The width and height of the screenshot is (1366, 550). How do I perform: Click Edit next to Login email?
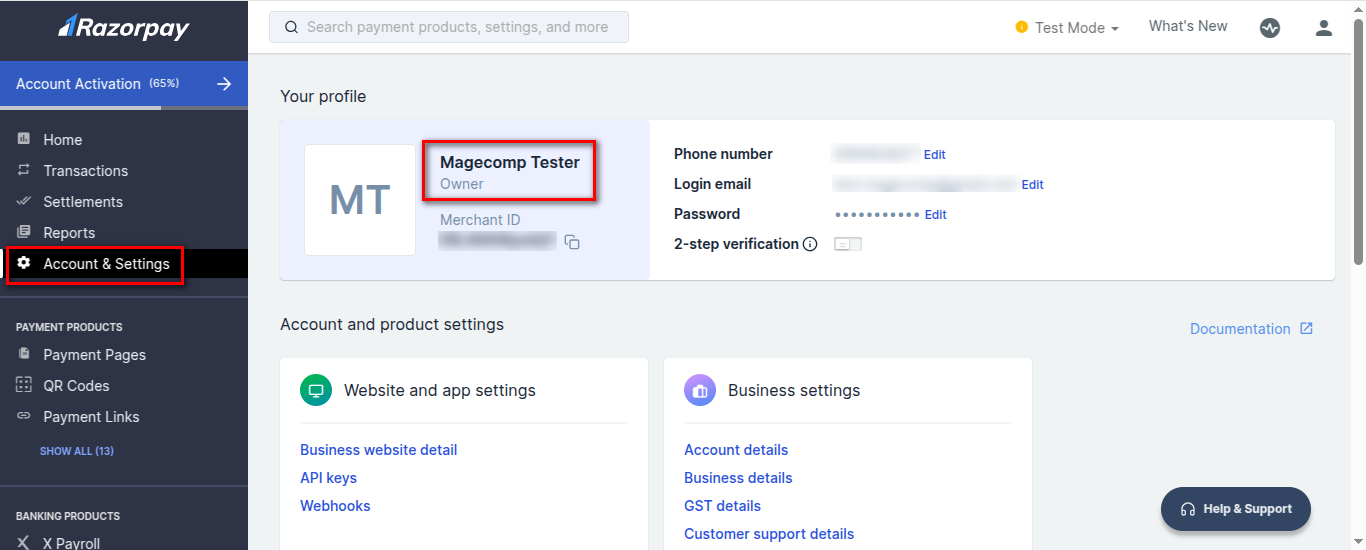point(1032,185)
